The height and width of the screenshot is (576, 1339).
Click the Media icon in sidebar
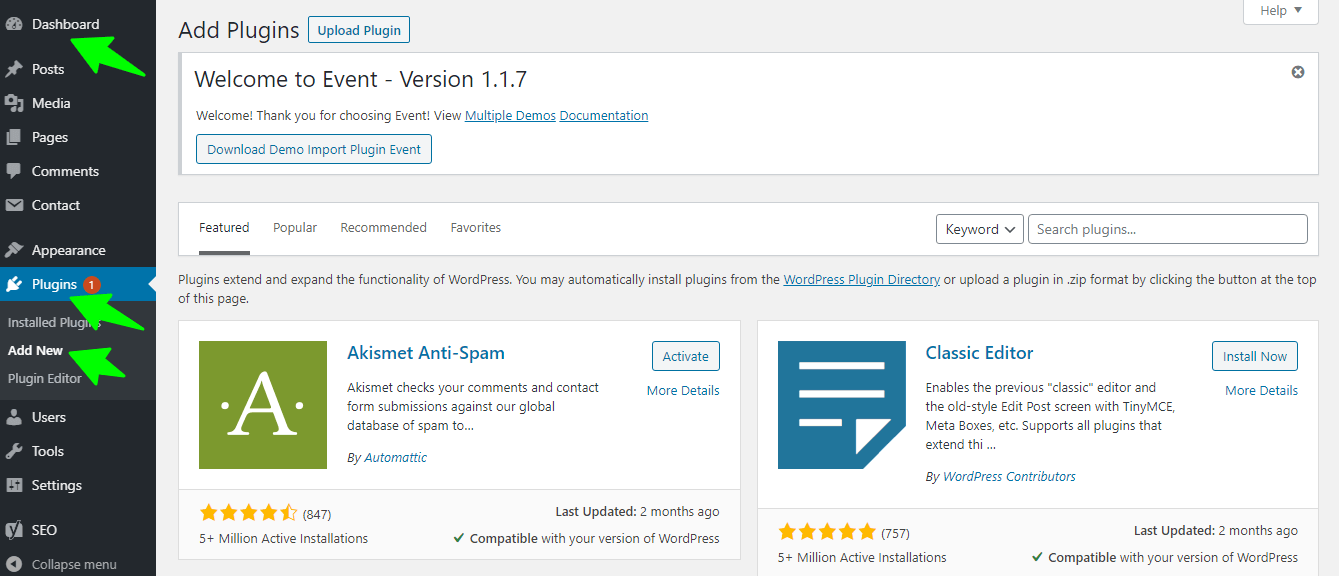click(14, 103)
